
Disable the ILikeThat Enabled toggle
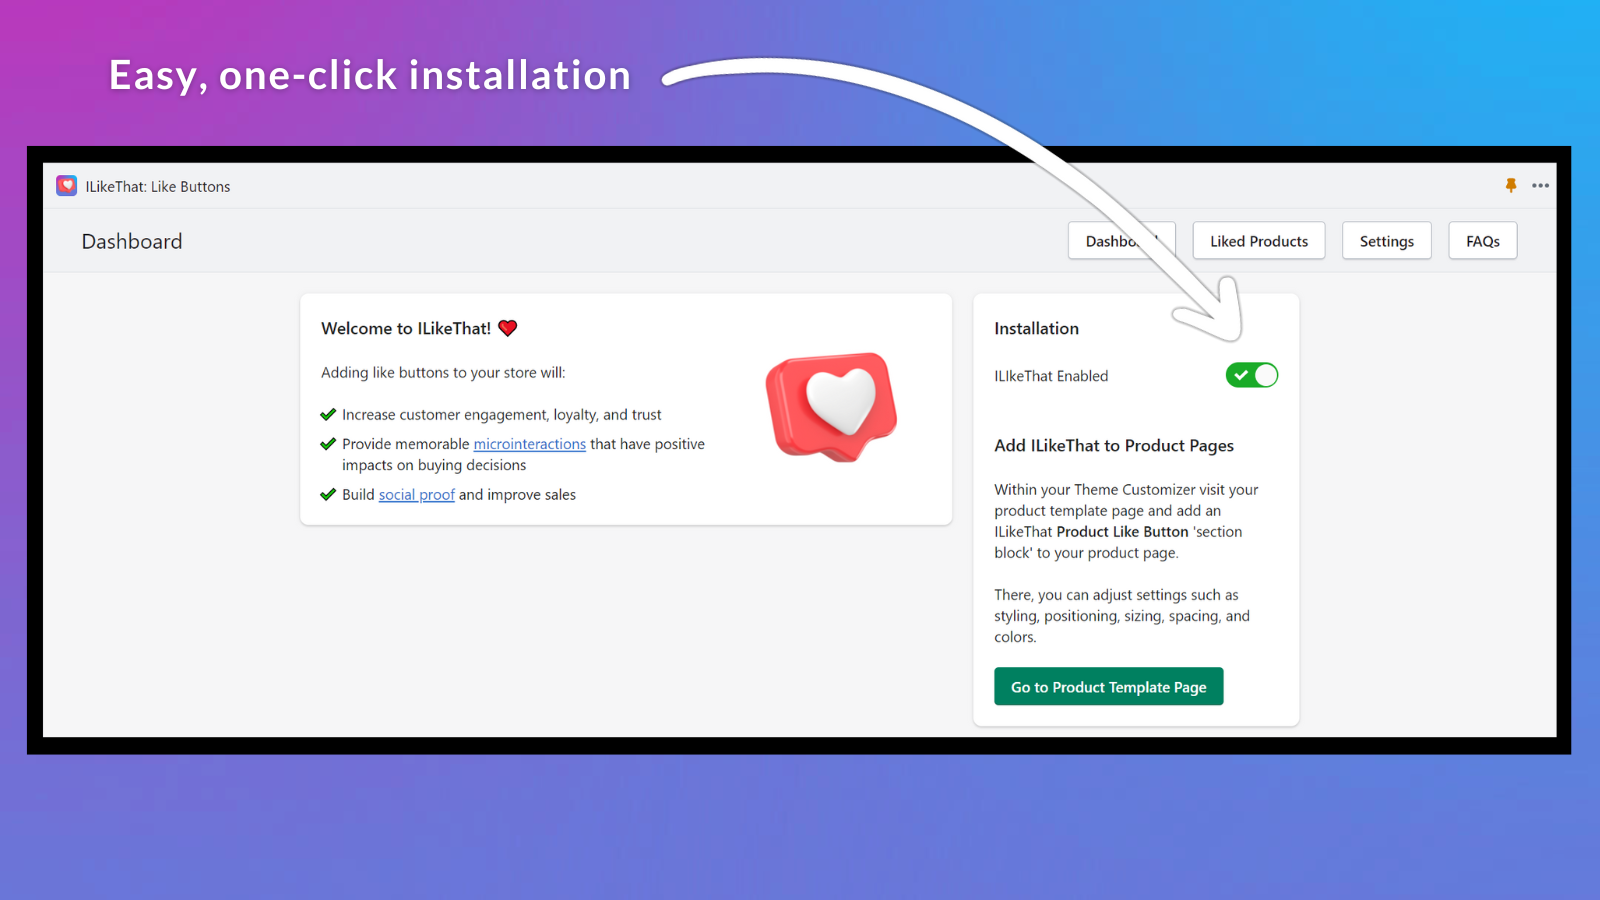1252,375
